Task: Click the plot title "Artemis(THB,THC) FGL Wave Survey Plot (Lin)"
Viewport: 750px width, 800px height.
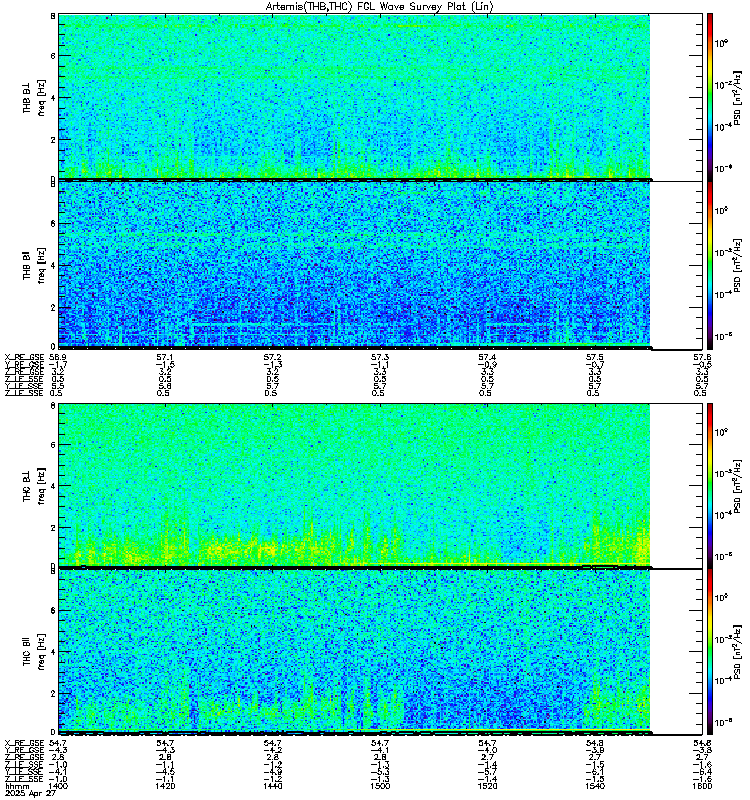Action: (380, 7)
